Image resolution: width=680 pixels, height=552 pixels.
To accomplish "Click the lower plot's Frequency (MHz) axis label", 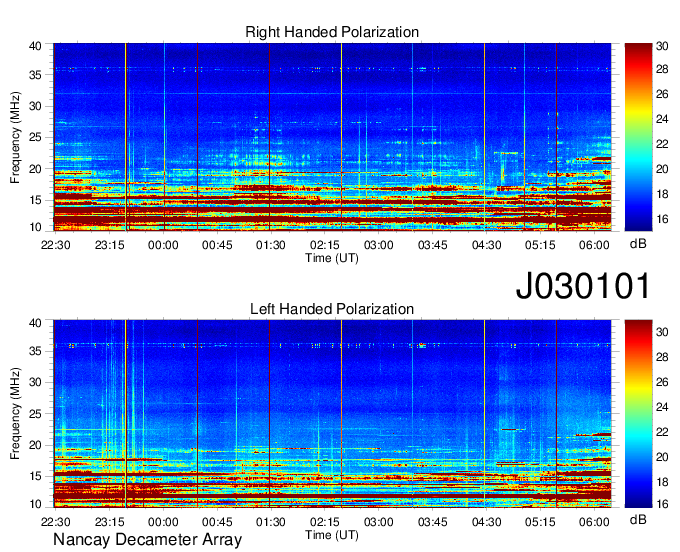I will click(x=15, y=414).
